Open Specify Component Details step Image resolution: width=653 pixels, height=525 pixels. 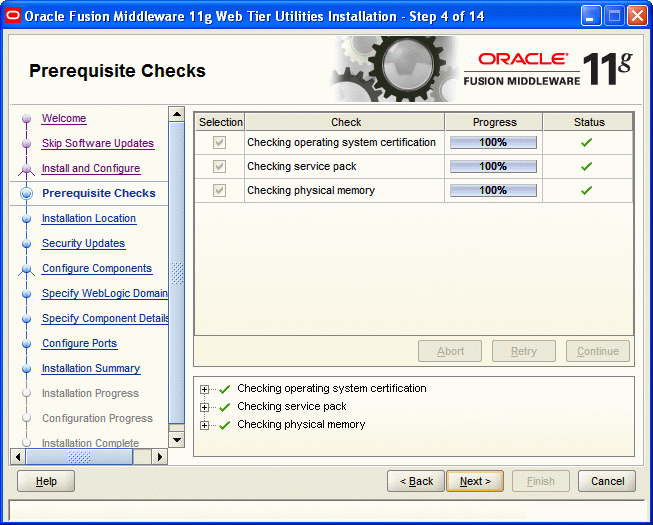105,318
